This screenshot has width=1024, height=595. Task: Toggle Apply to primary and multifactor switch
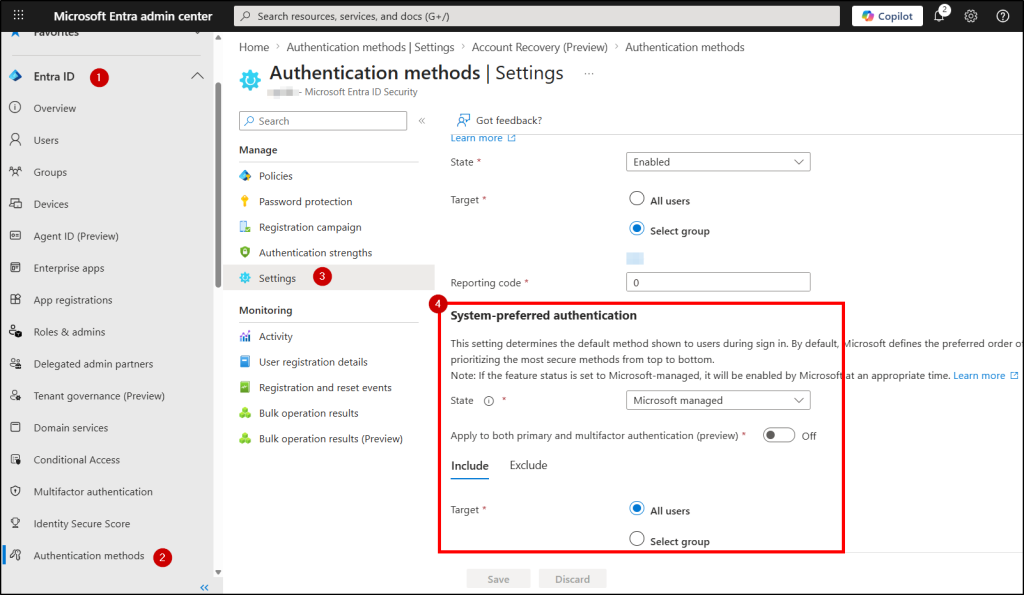click(778, 435)
